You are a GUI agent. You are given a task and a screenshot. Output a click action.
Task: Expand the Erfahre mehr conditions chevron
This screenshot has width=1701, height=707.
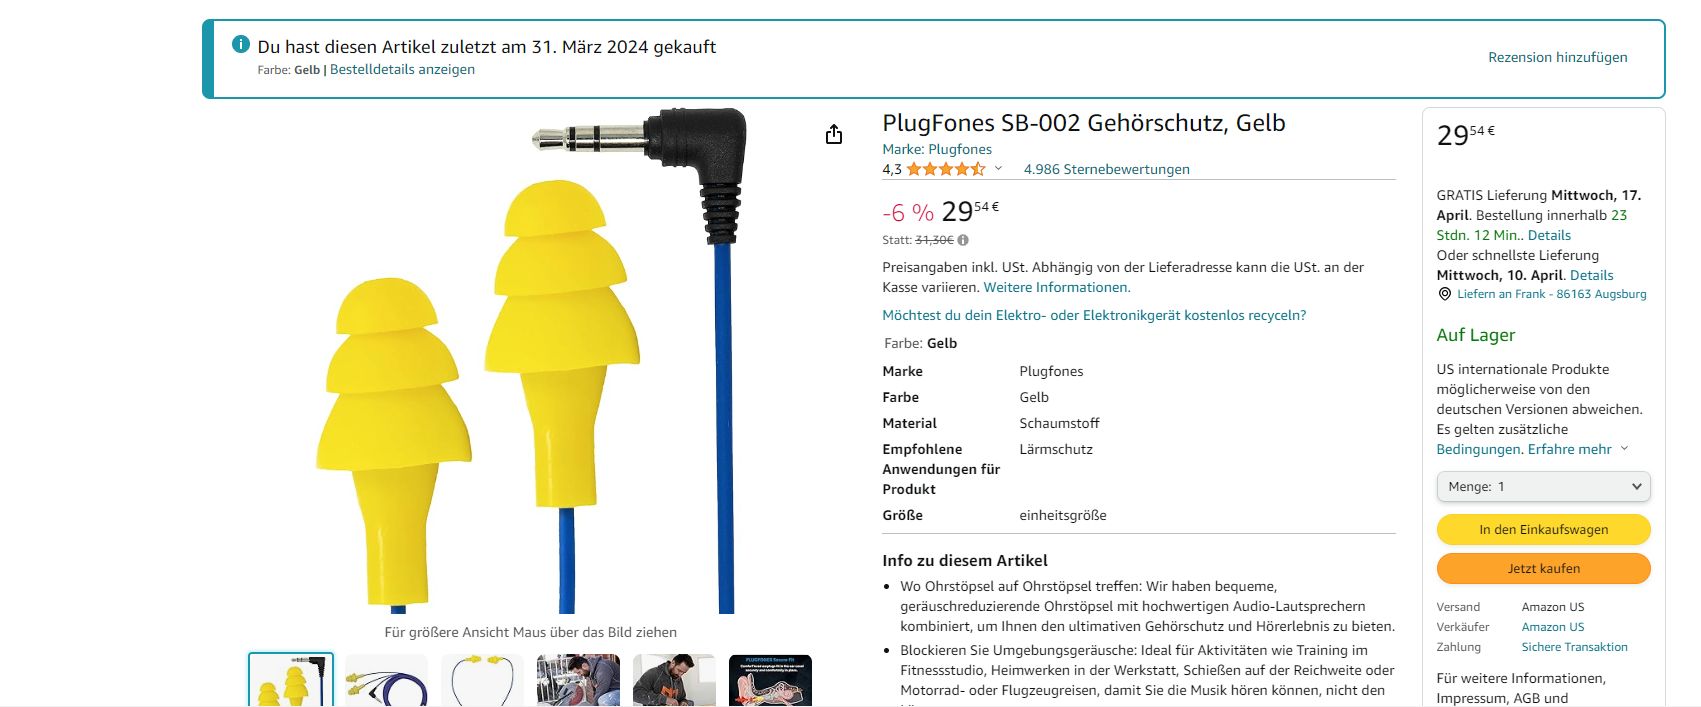tap(1624, 448)
